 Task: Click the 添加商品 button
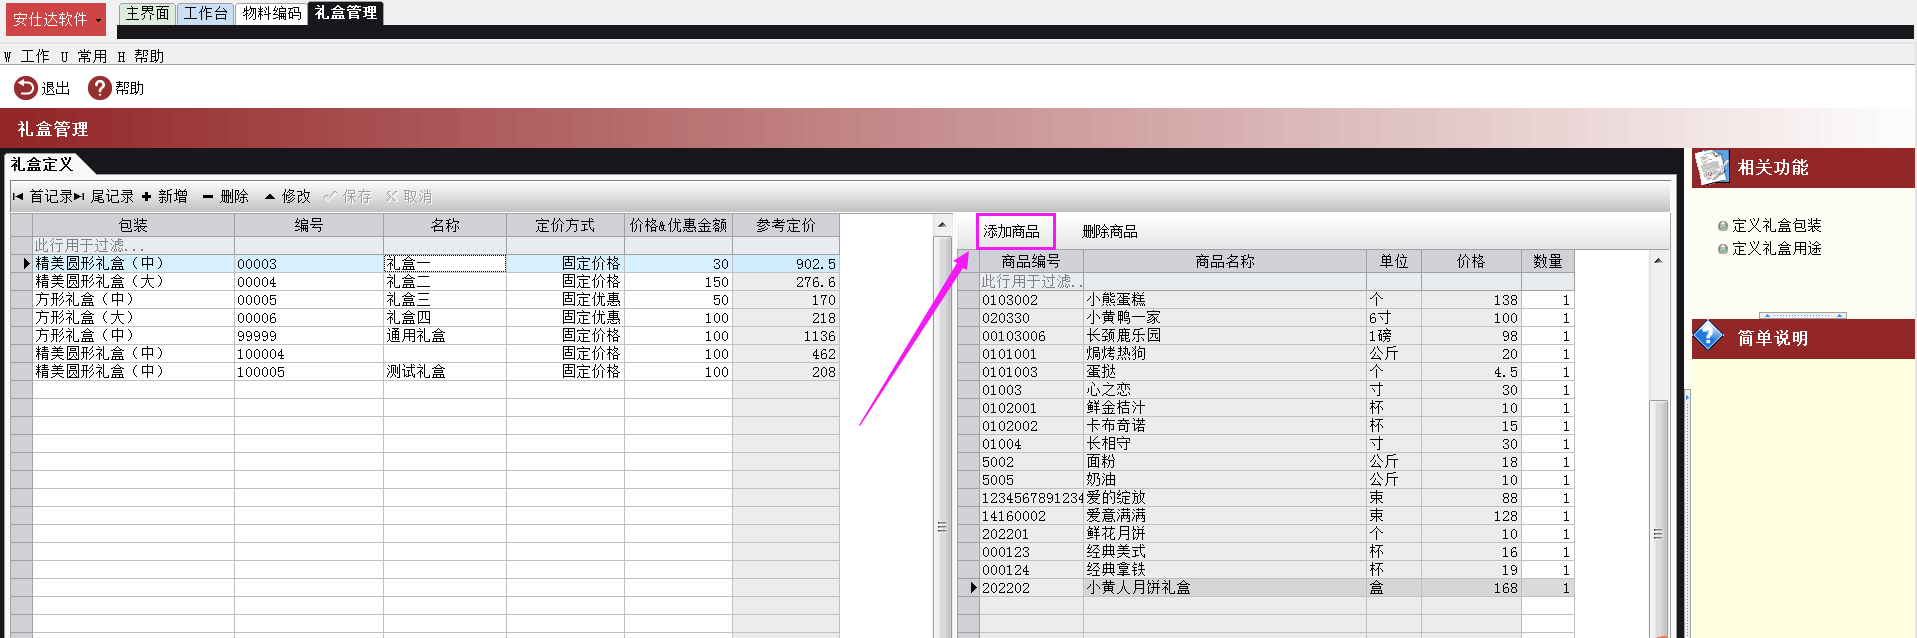pos(1014,231)
